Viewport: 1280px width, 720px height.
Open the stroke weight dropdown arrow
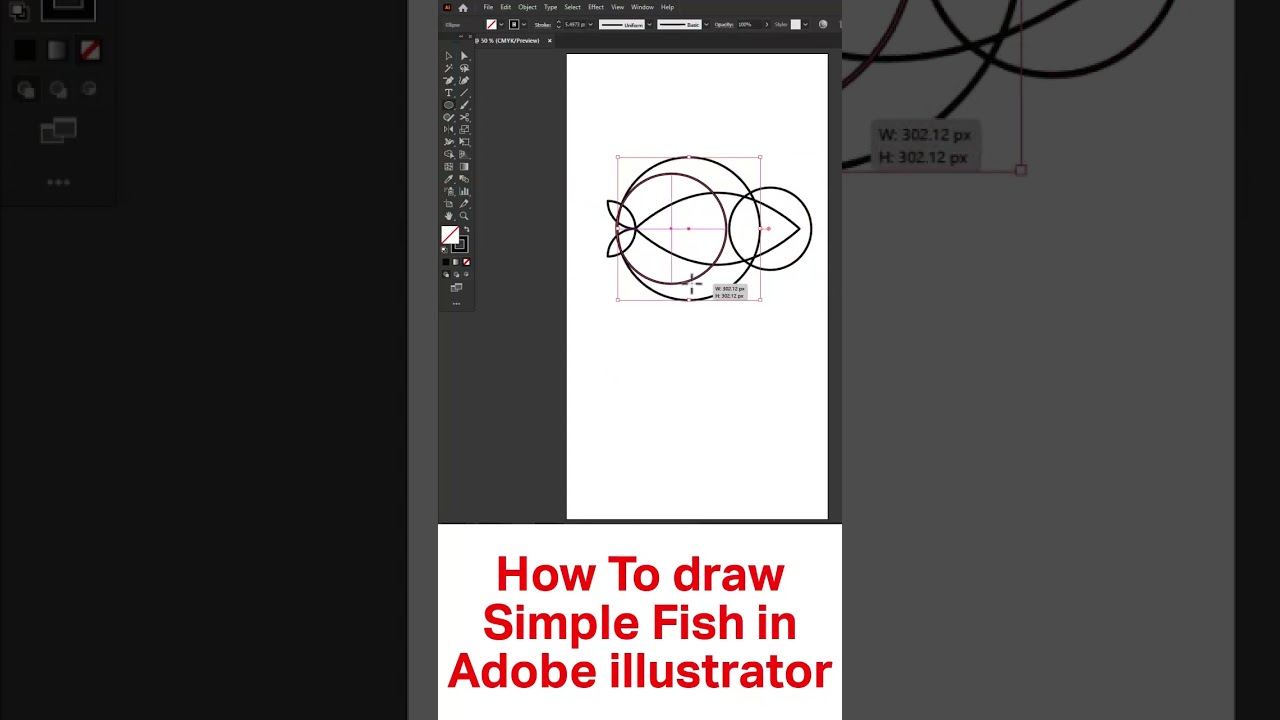pos(591,24)
